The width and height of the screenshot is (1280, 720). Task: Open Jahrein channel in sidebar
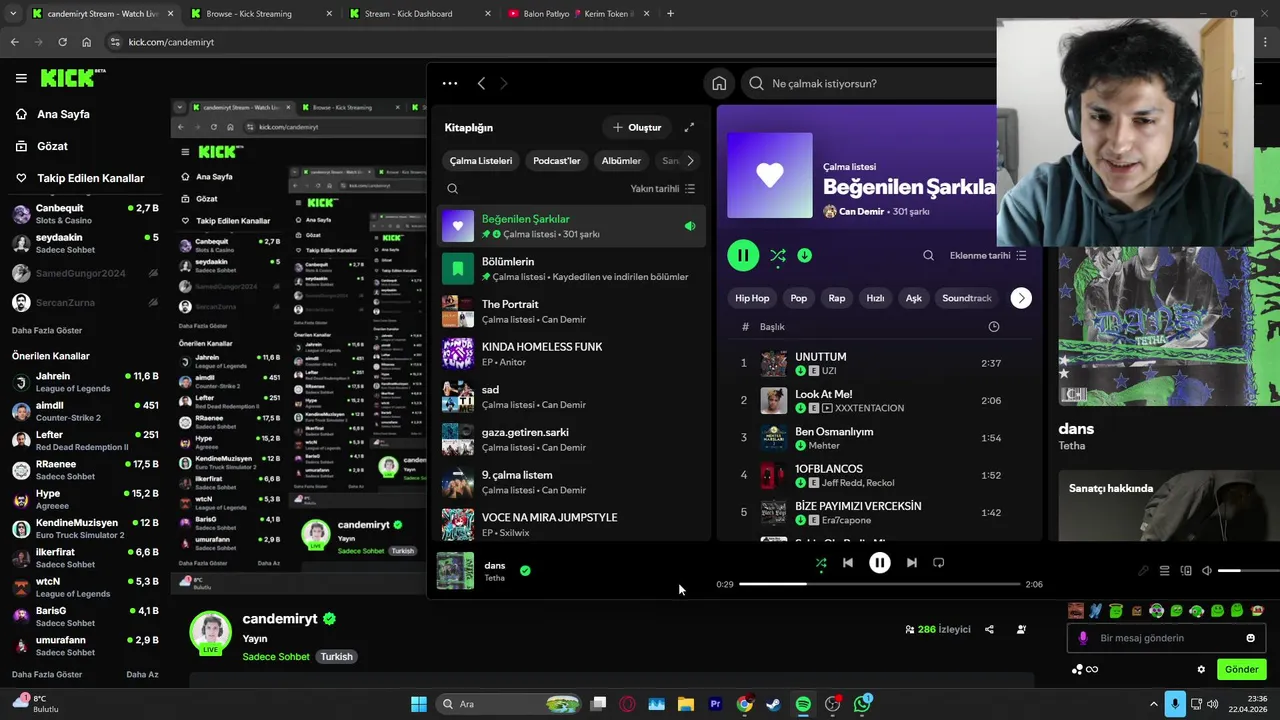coord(85,382)
